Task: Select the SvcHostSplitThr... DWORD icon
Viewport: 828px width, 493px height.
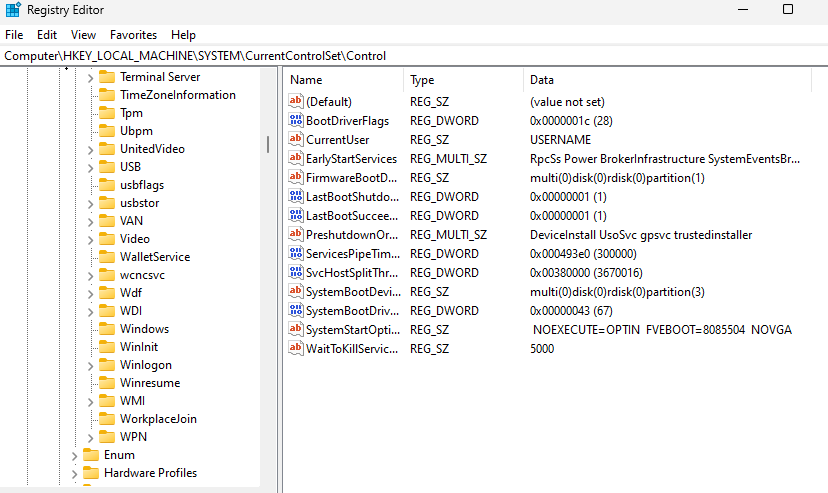Action: point(296,272)
